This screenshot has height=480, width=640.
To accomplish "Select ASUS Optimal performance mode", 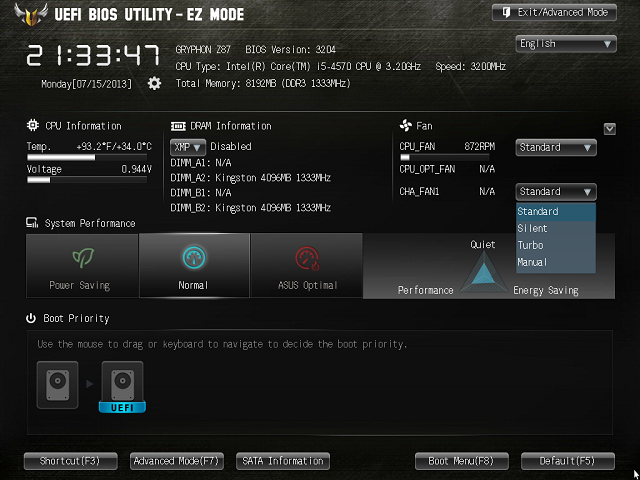I will pos(307,265).
